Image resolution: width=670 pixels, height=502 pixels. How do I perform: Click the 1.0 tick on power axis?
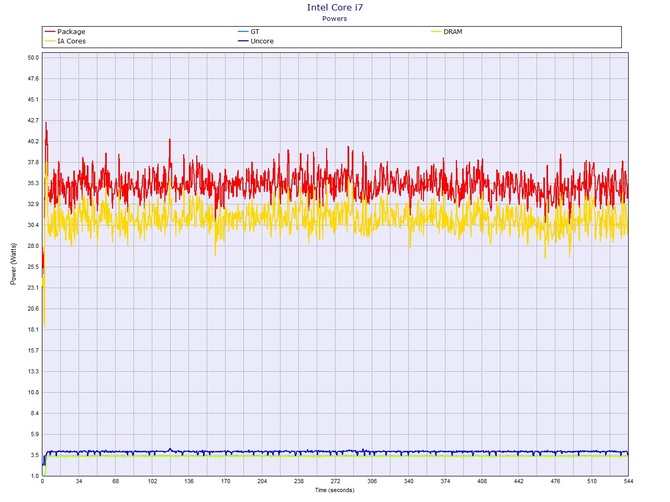[x=34, y=476]
